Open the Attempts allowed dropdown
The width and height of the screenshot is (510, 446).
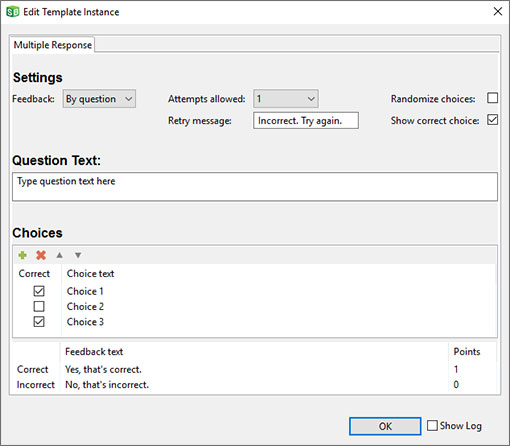click(286, 99)
